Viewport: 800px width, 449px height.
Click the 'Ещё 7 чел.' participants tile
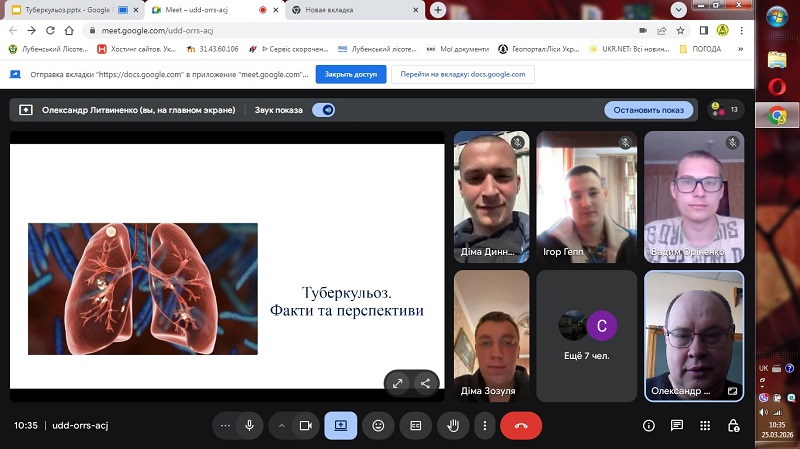click(586, 335)
